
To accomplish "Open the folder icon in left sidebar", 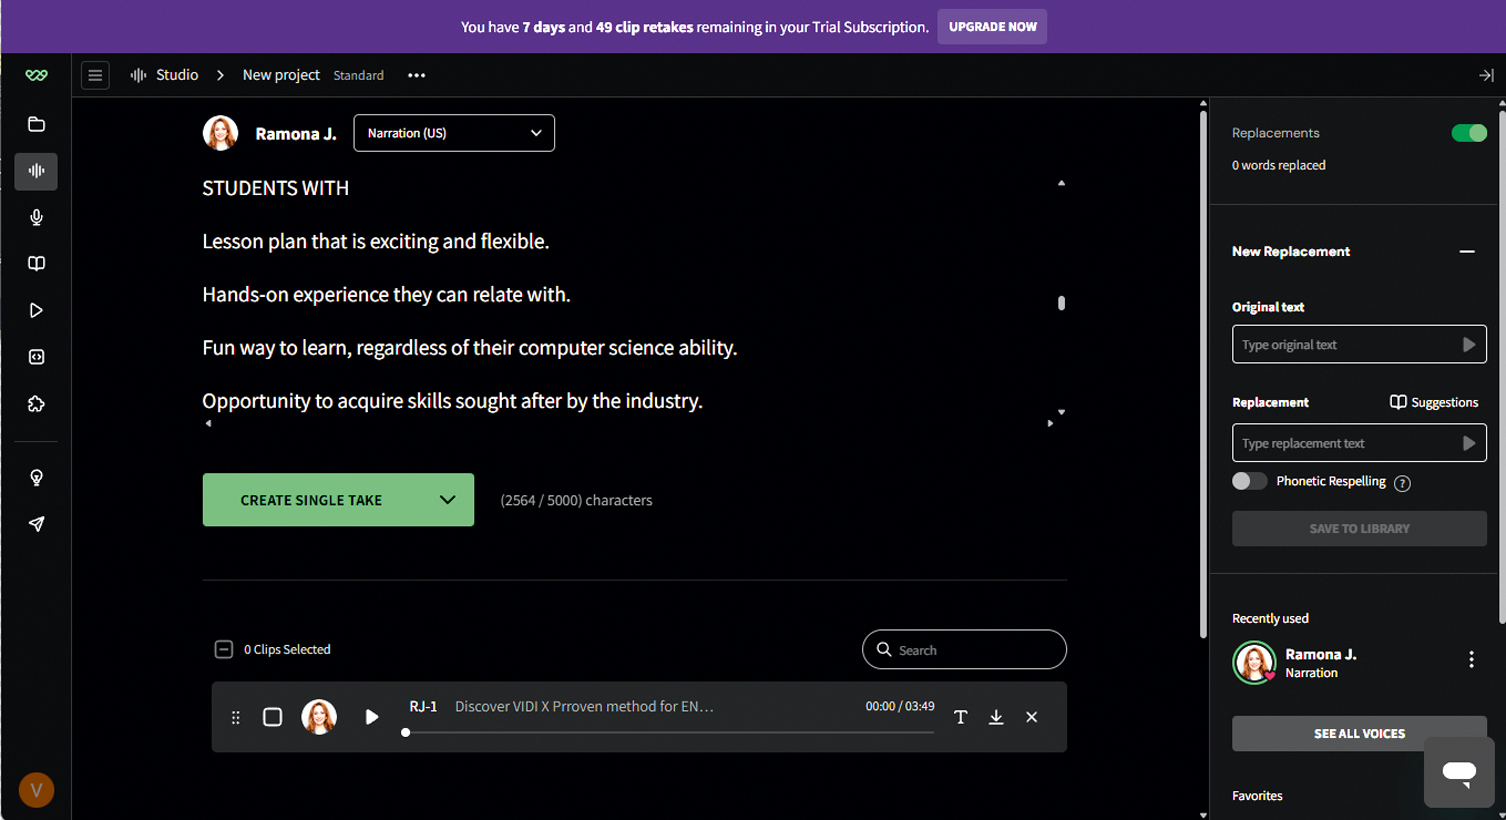I will (x=36, y=124).
